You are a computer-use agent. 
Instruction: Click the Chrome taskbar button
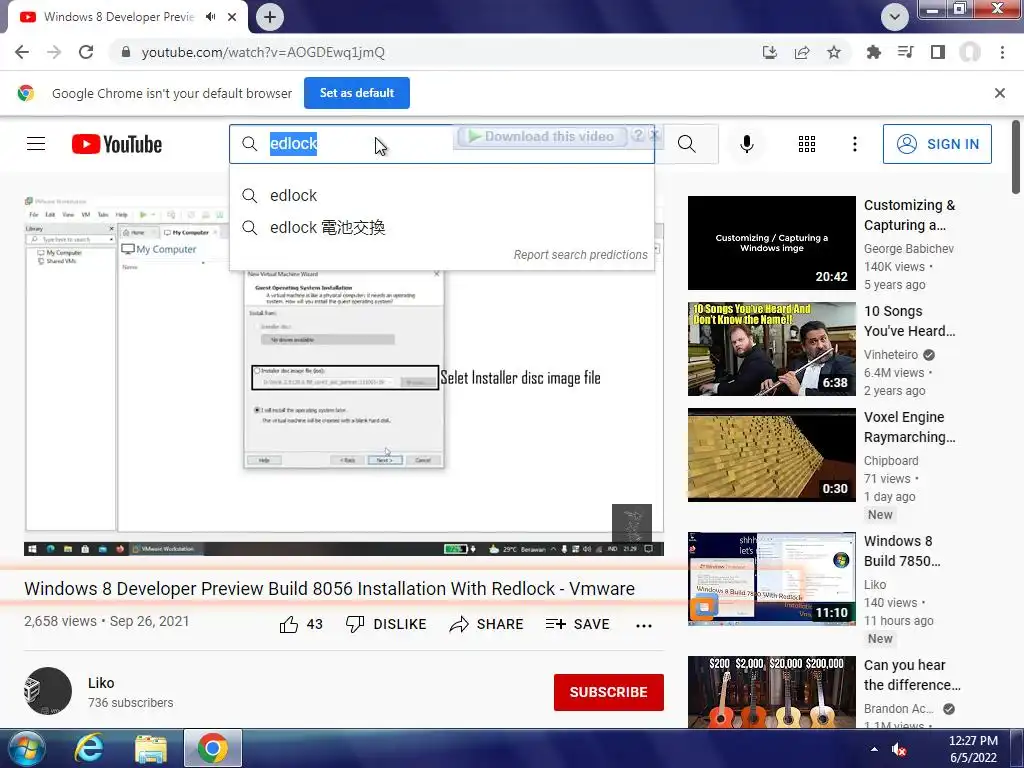point(213,748)
